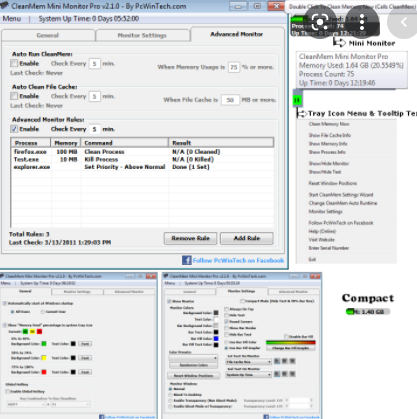The image size is (417, 419).
Task: Select the explorer.exe rule row
Action: [142, 167]
